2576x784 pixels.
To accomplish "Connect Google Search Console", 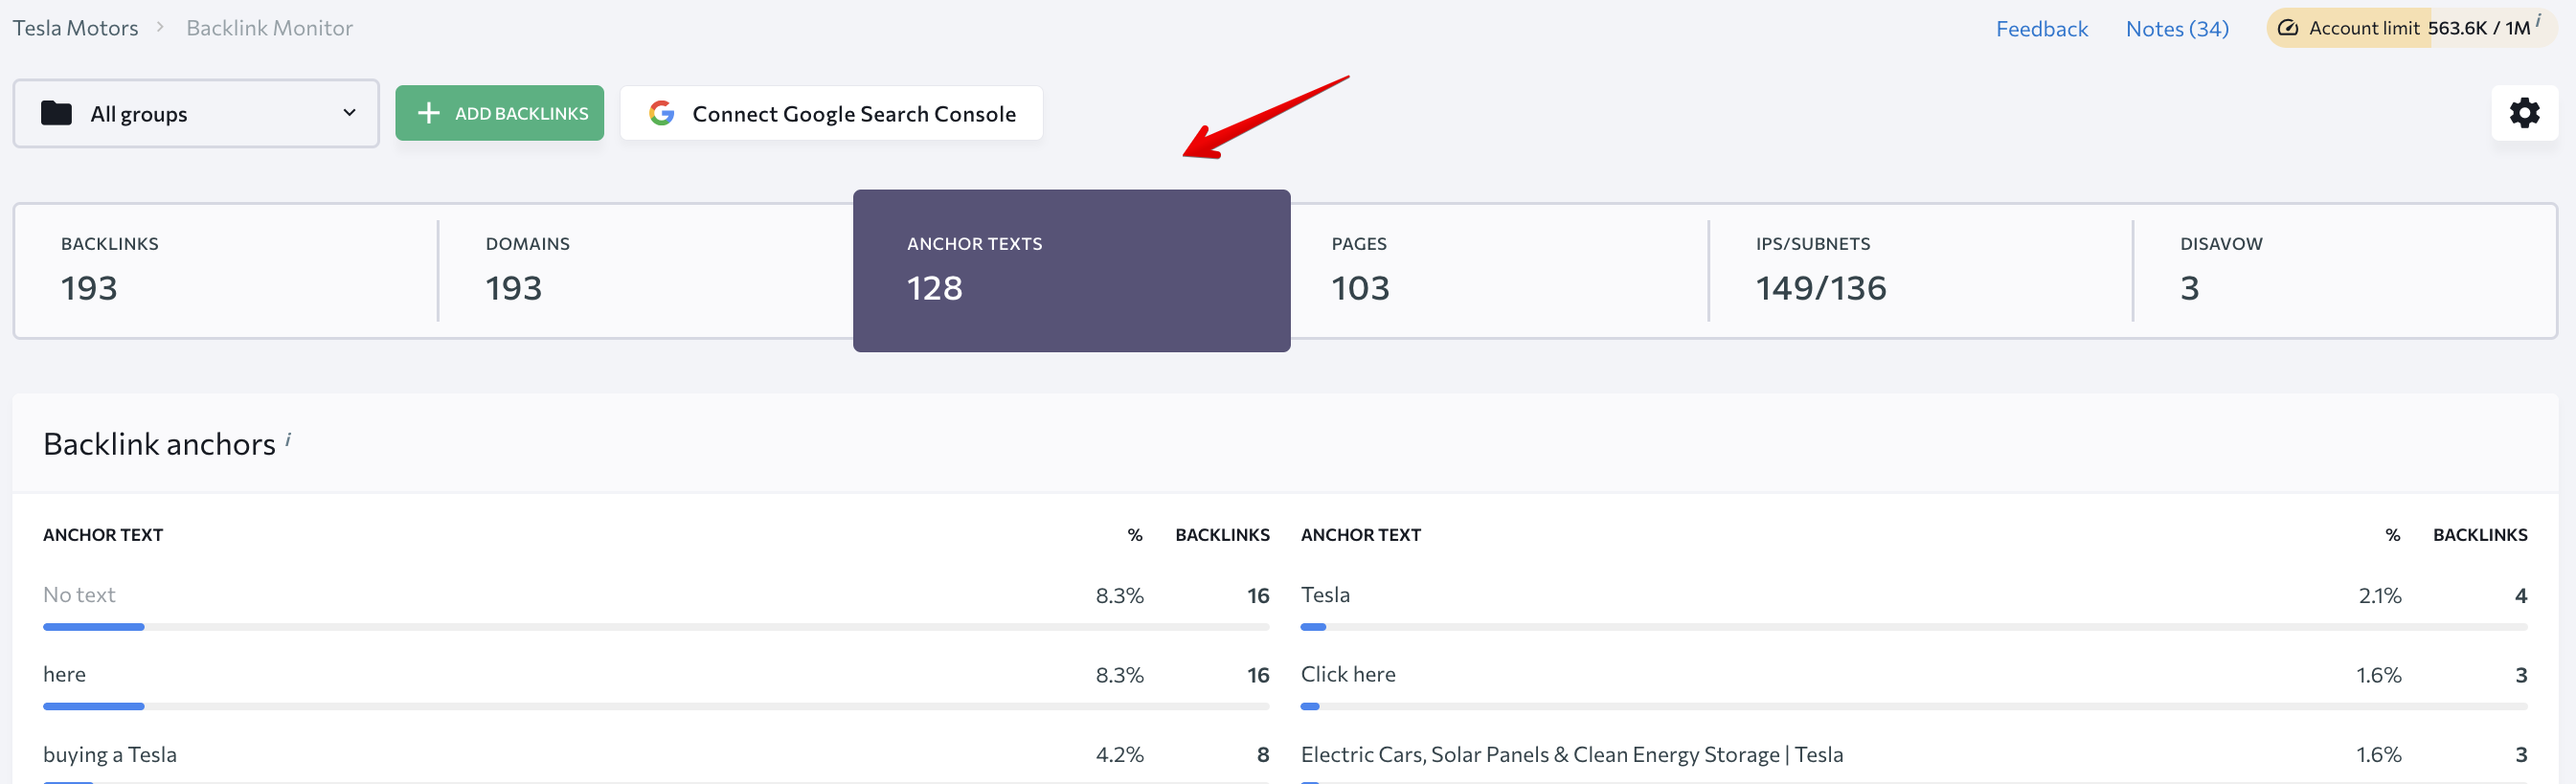I will pyautogui.click(x=831, y=113).
